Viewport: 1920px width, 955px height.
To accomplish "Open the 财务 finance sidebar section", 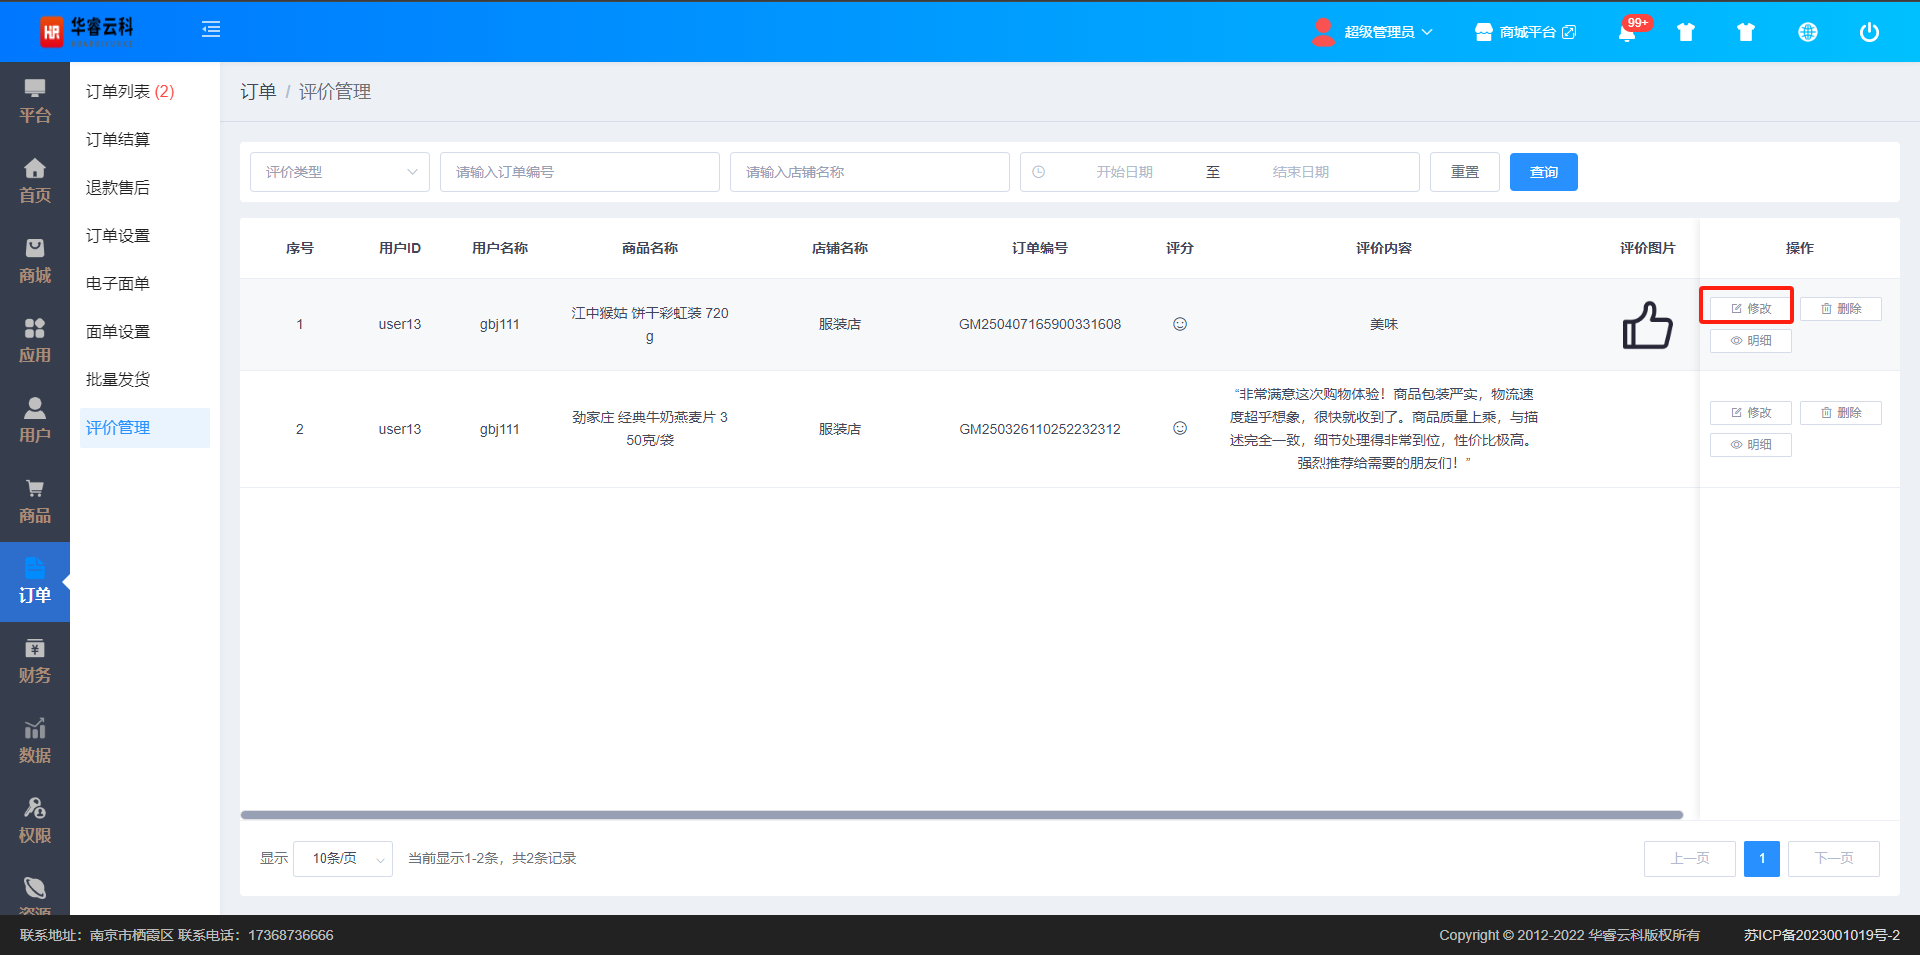I will tap(35, 661).
